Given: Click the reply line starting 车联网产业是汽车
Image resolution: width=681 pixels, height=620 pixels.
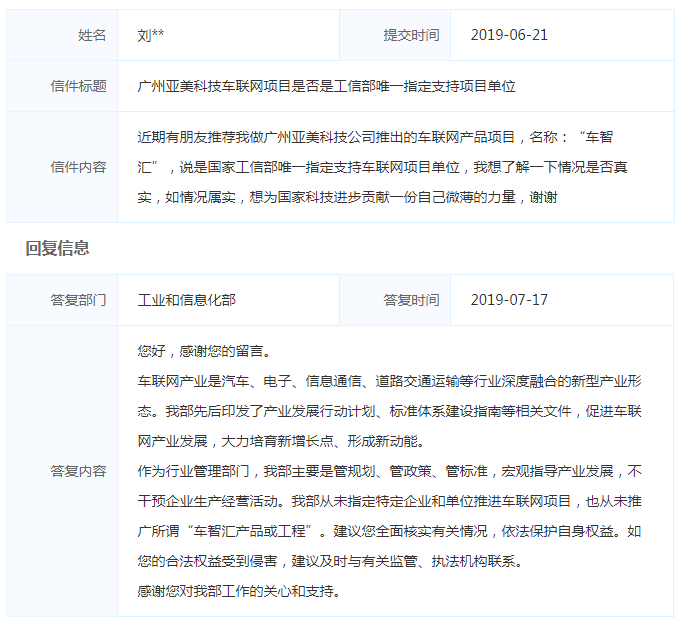Looking at the screenshot, I should [389, 381].
